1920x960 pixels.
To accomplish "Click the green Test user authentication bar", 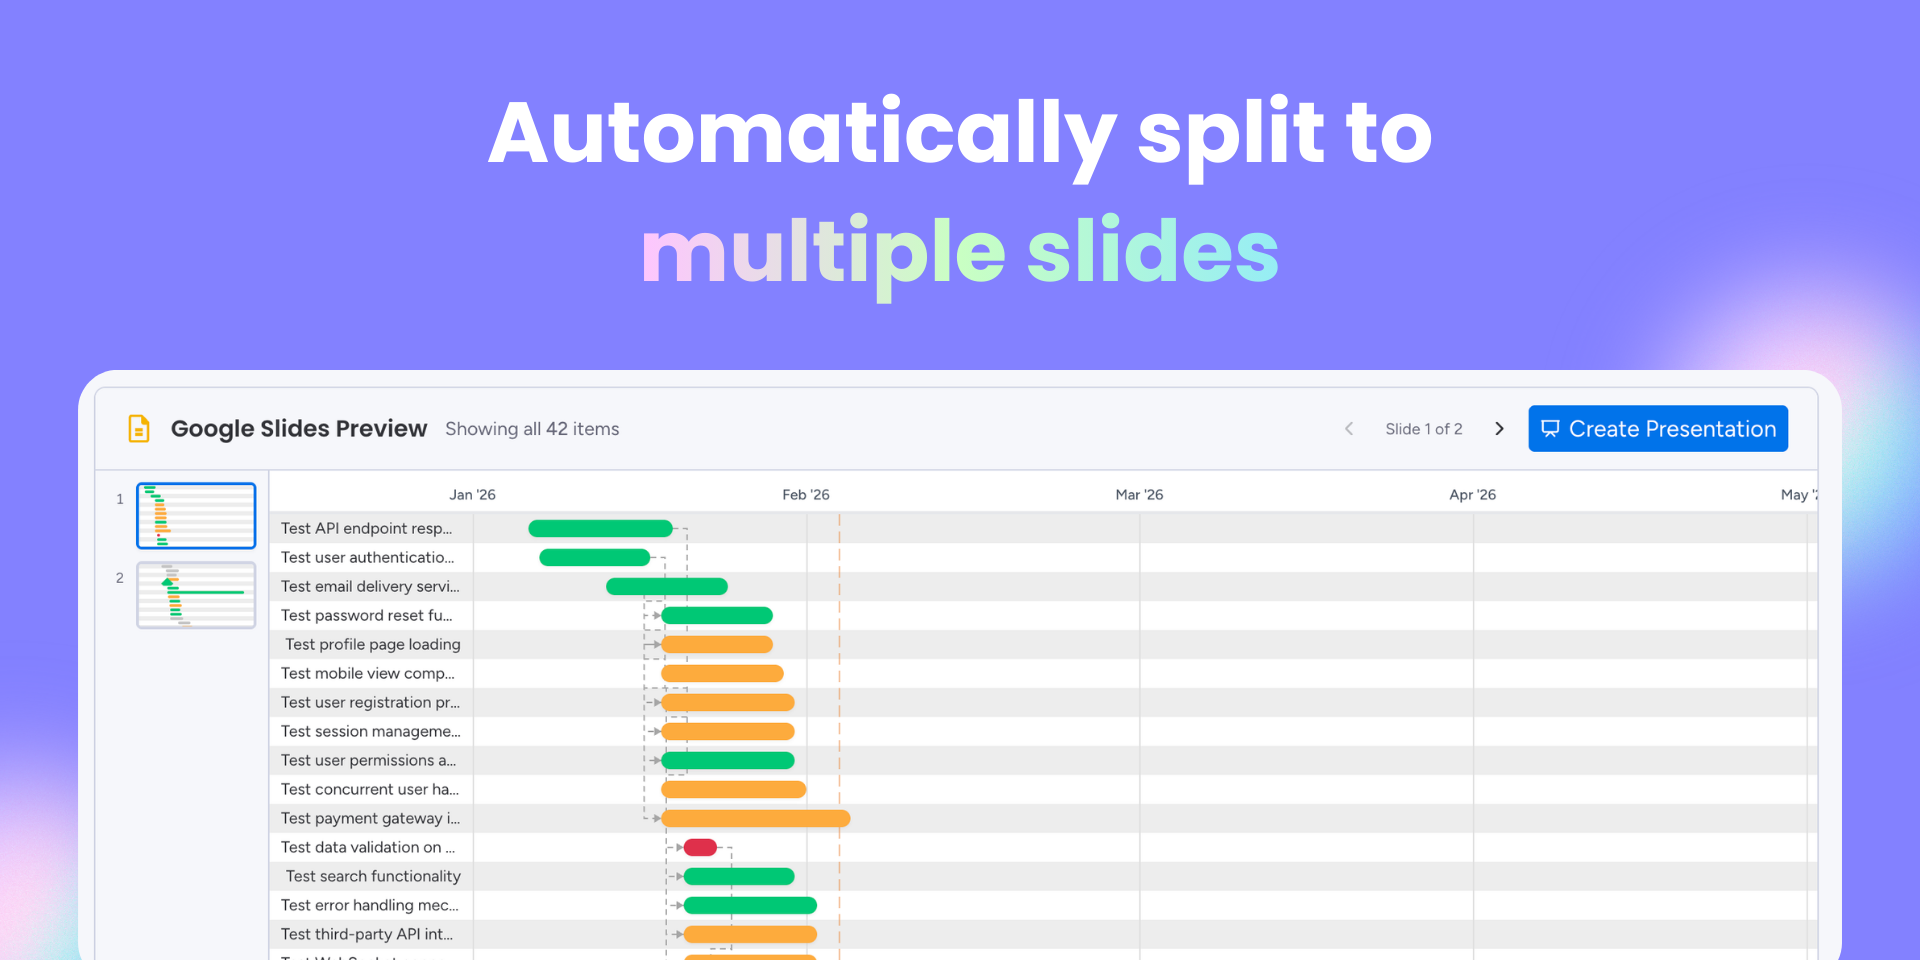I will click(594, 558).
